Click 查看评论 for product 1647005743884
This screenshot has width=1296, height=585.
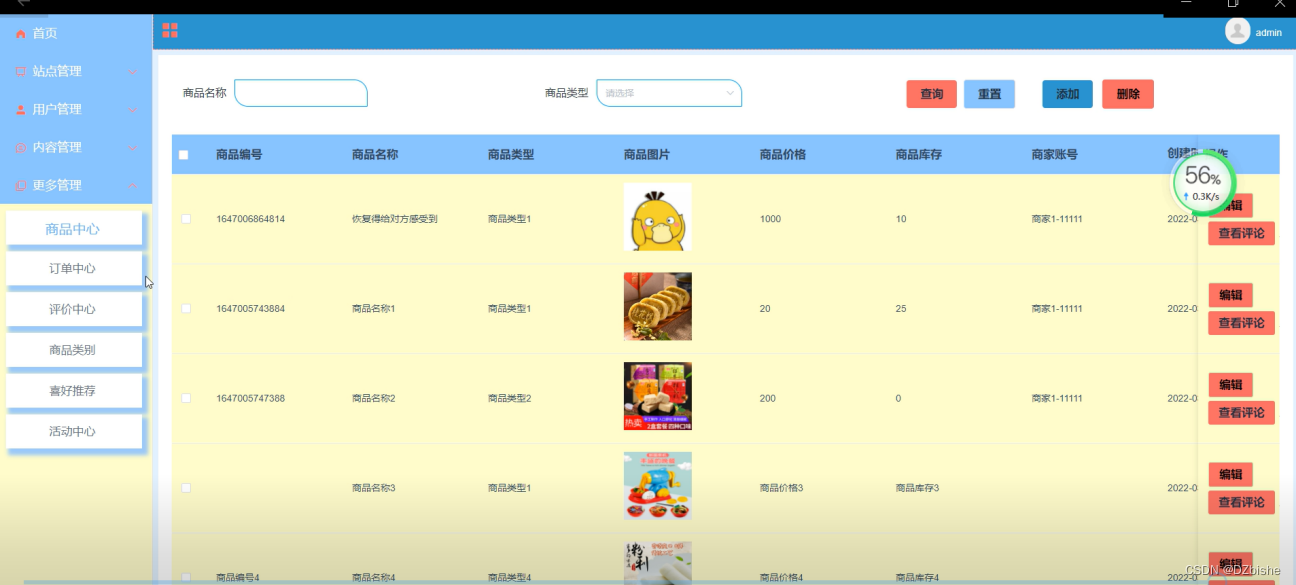coord(1242,323)
